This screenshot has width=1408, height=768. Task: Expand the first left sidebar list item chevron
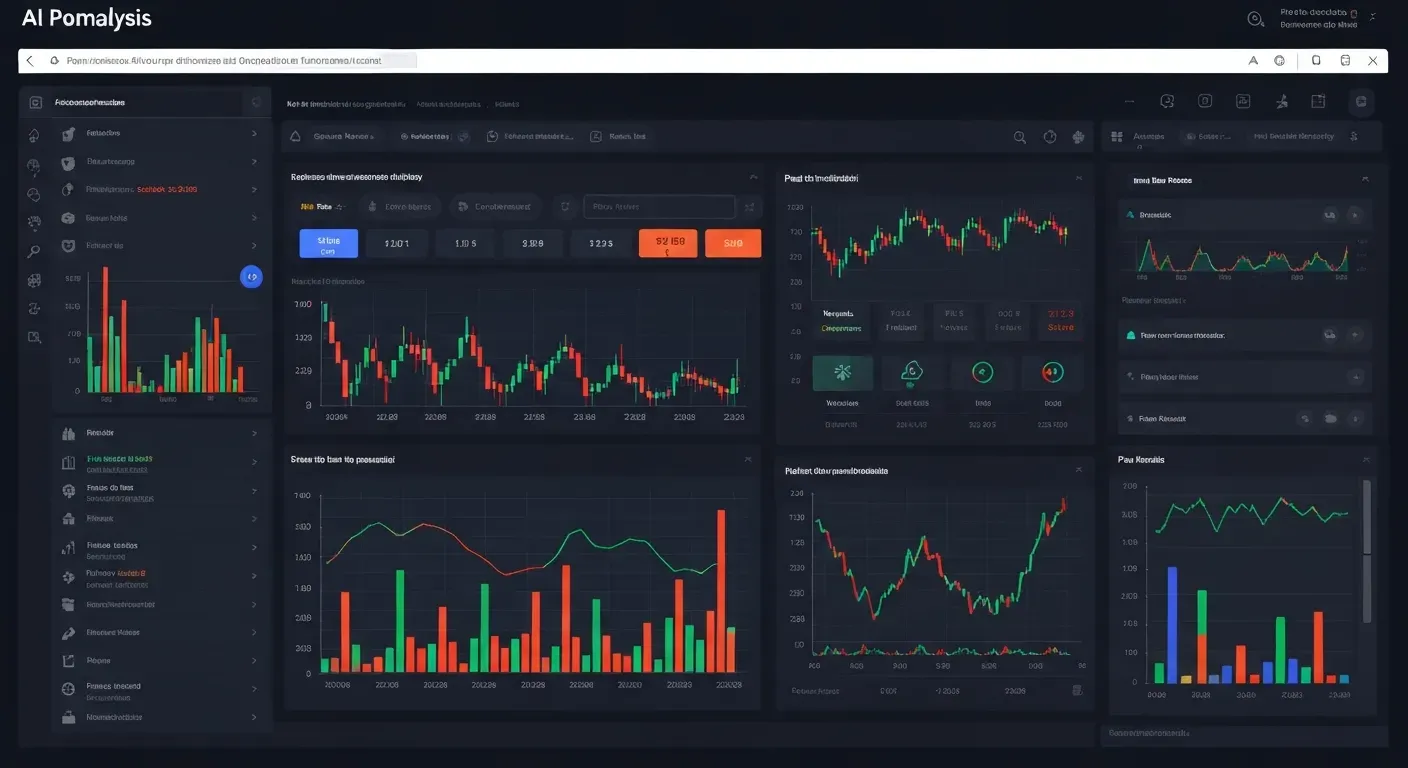point(254,133)
